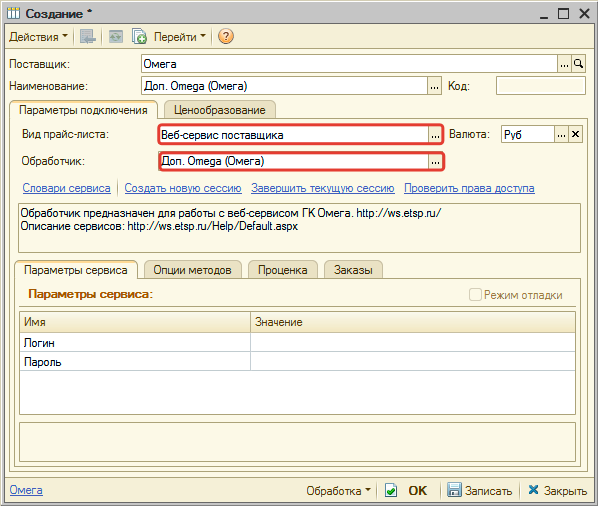The height and width of the screenshot is (506, 598).
Task: Click the refresh toolbar icon
Action: [x=116, y=37]
